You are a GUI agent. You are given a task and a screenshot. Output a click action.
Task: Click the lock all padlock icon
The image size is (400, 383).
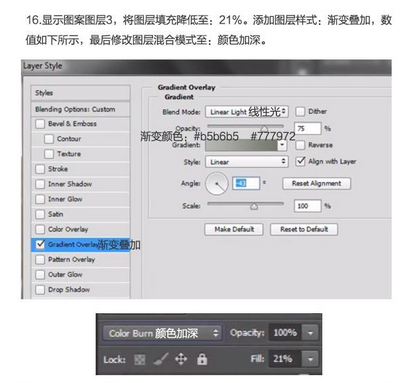202,359
